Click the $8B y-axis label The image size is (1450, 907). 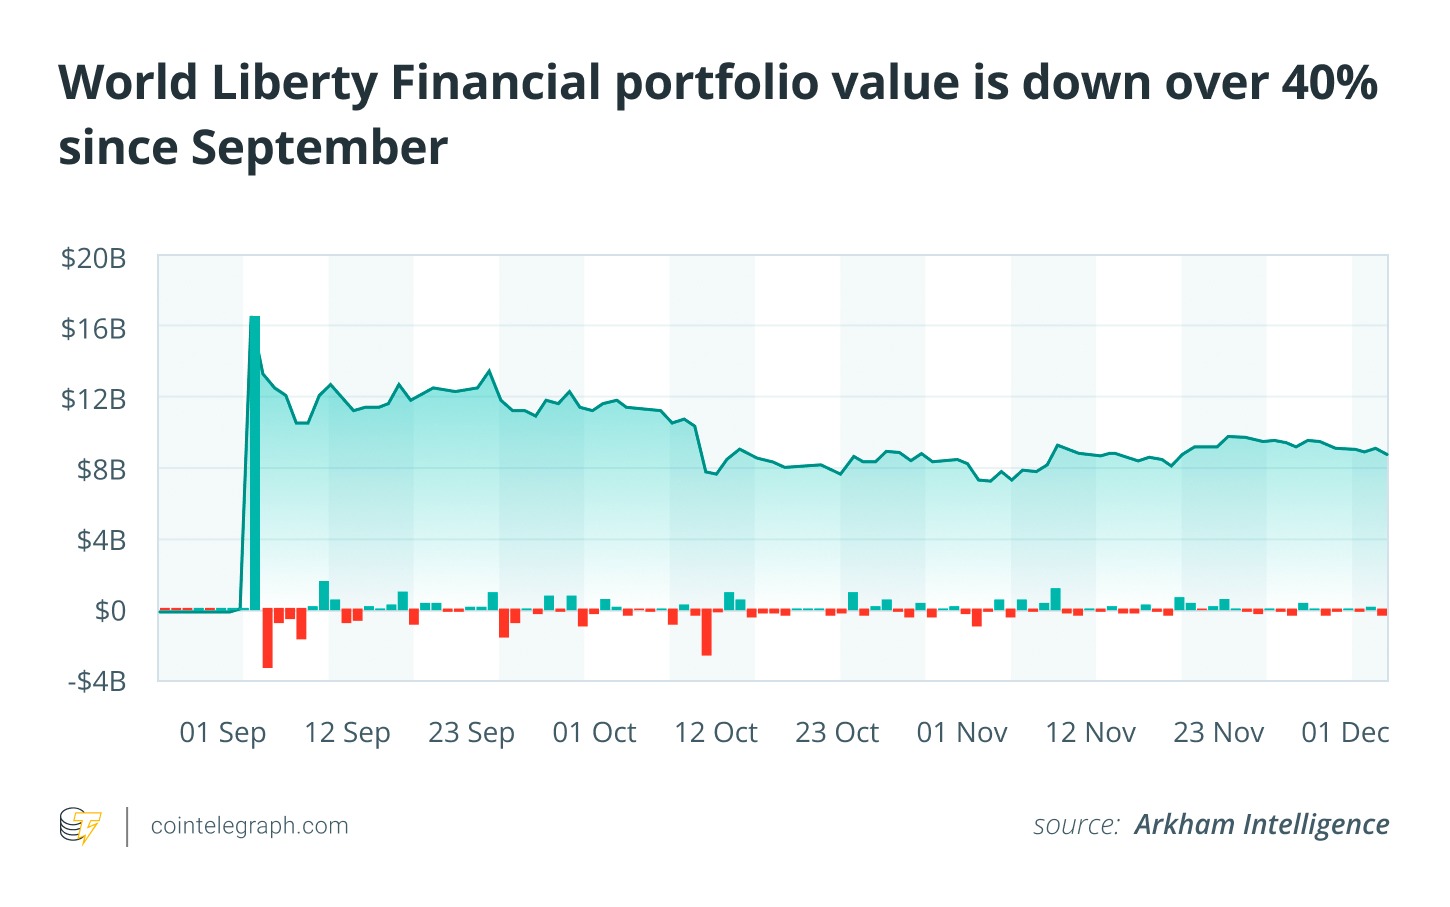click(101, 469)
